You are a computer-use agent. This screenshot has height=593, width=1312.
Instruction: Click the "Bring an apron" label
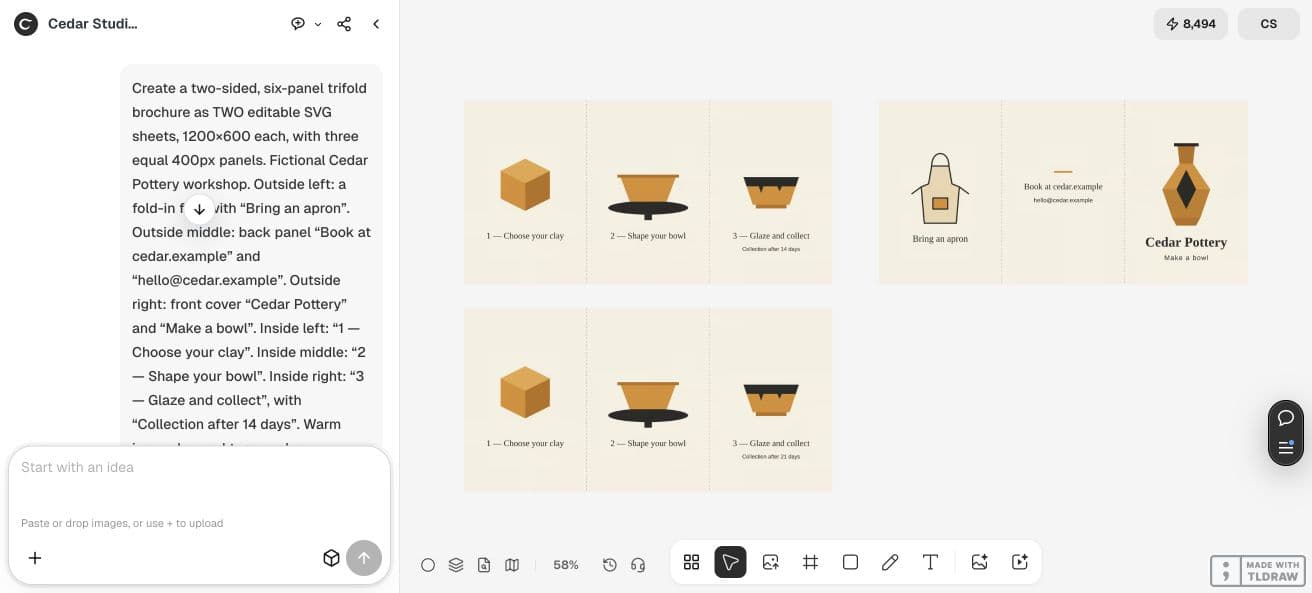(x=940, y=239)
